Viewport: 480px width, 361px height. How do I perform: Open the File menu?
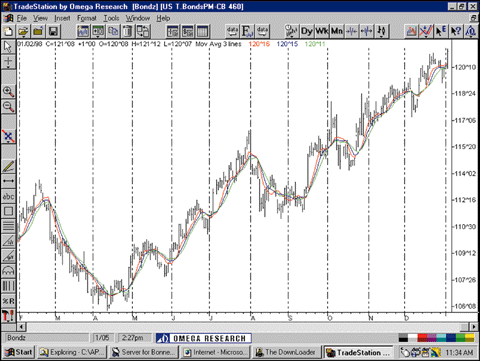pos(22,18)
